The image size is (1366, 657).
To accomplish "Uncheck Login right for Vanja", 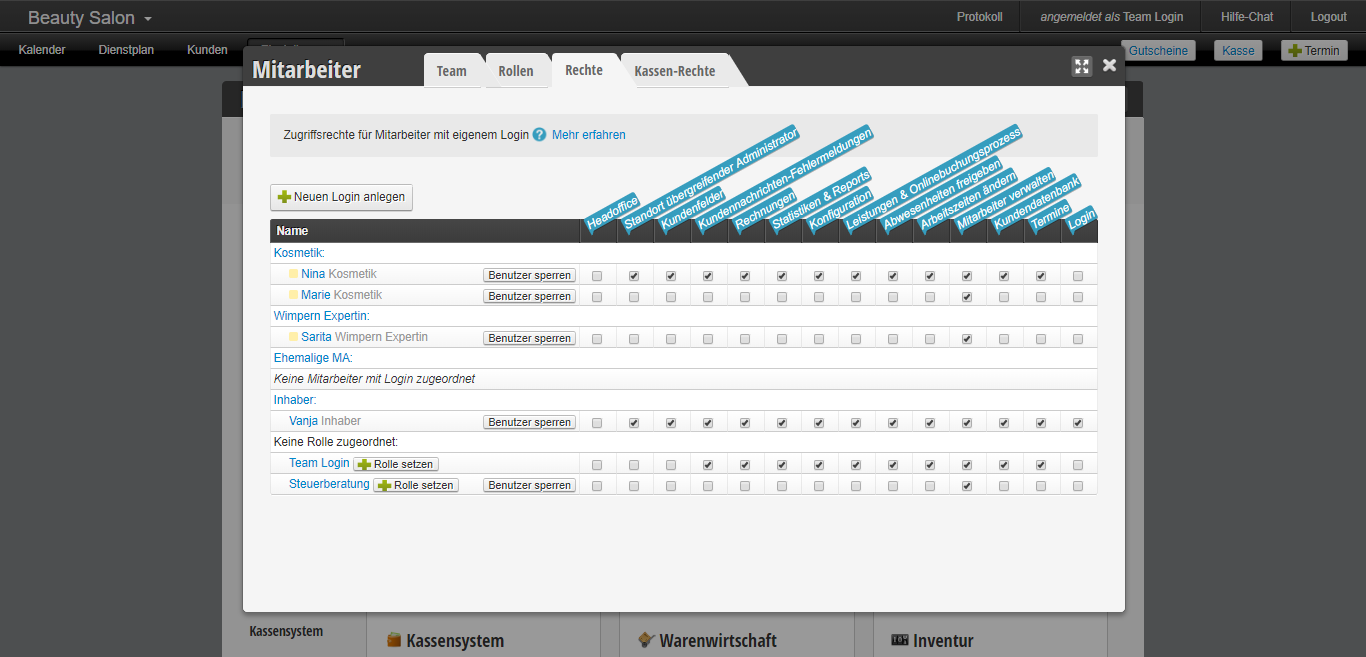I will (x=1078, y=423).
